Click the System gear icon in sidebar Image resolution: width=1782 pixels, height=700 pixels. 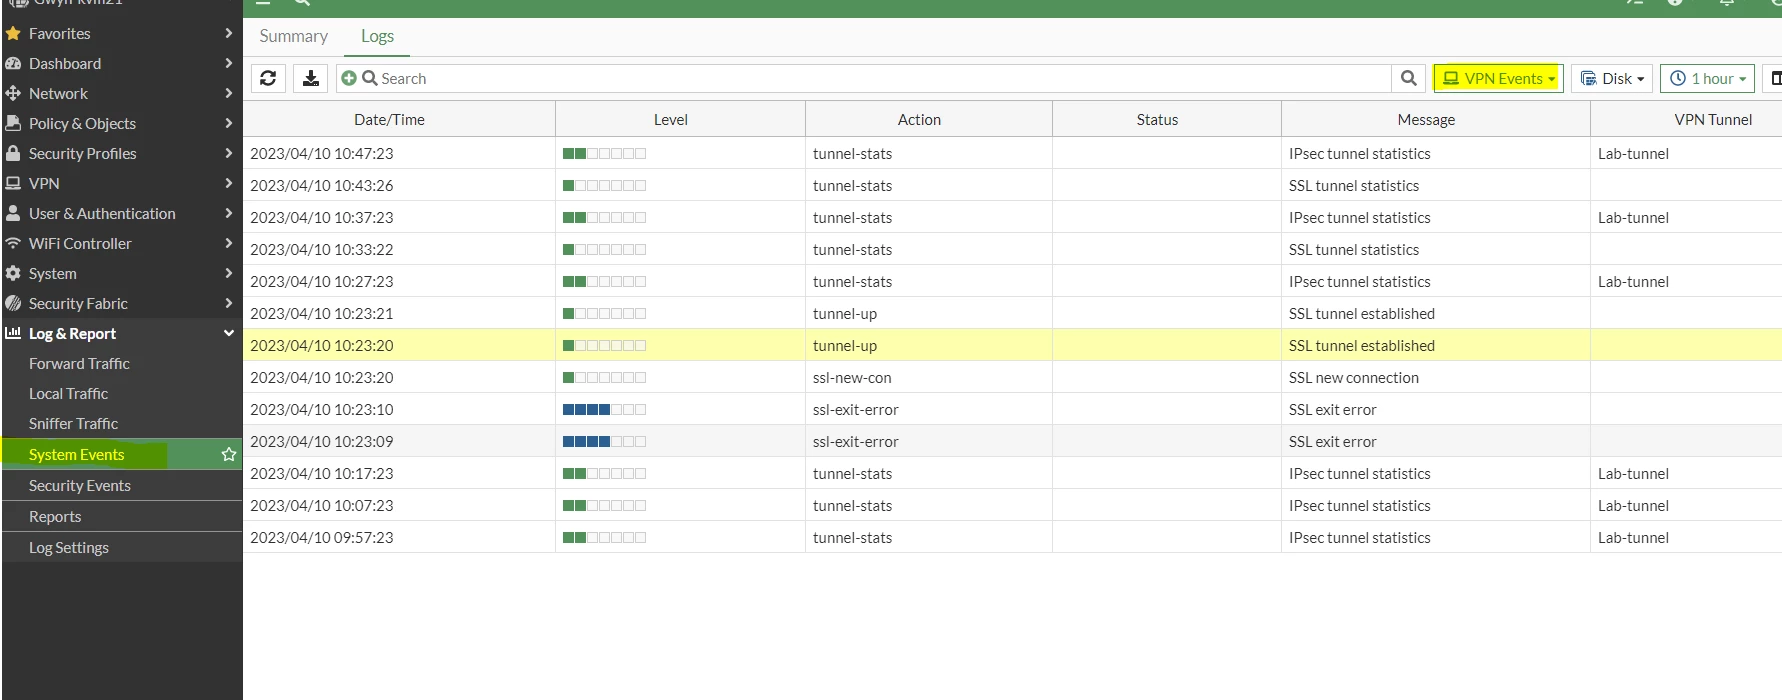pyautogui.click(x=13, y=274)
